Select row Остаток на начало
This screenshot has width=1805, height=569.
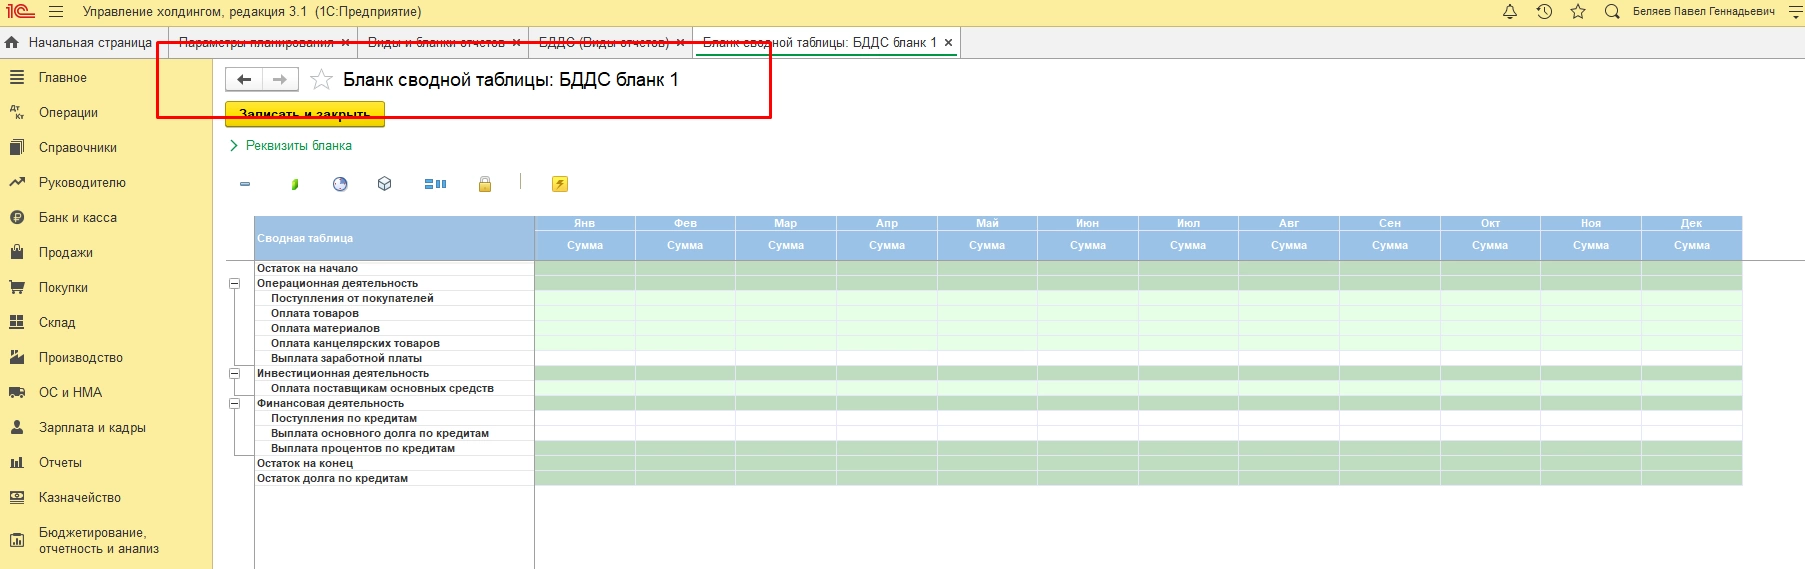pyautogui.click(x=394, y=268)
